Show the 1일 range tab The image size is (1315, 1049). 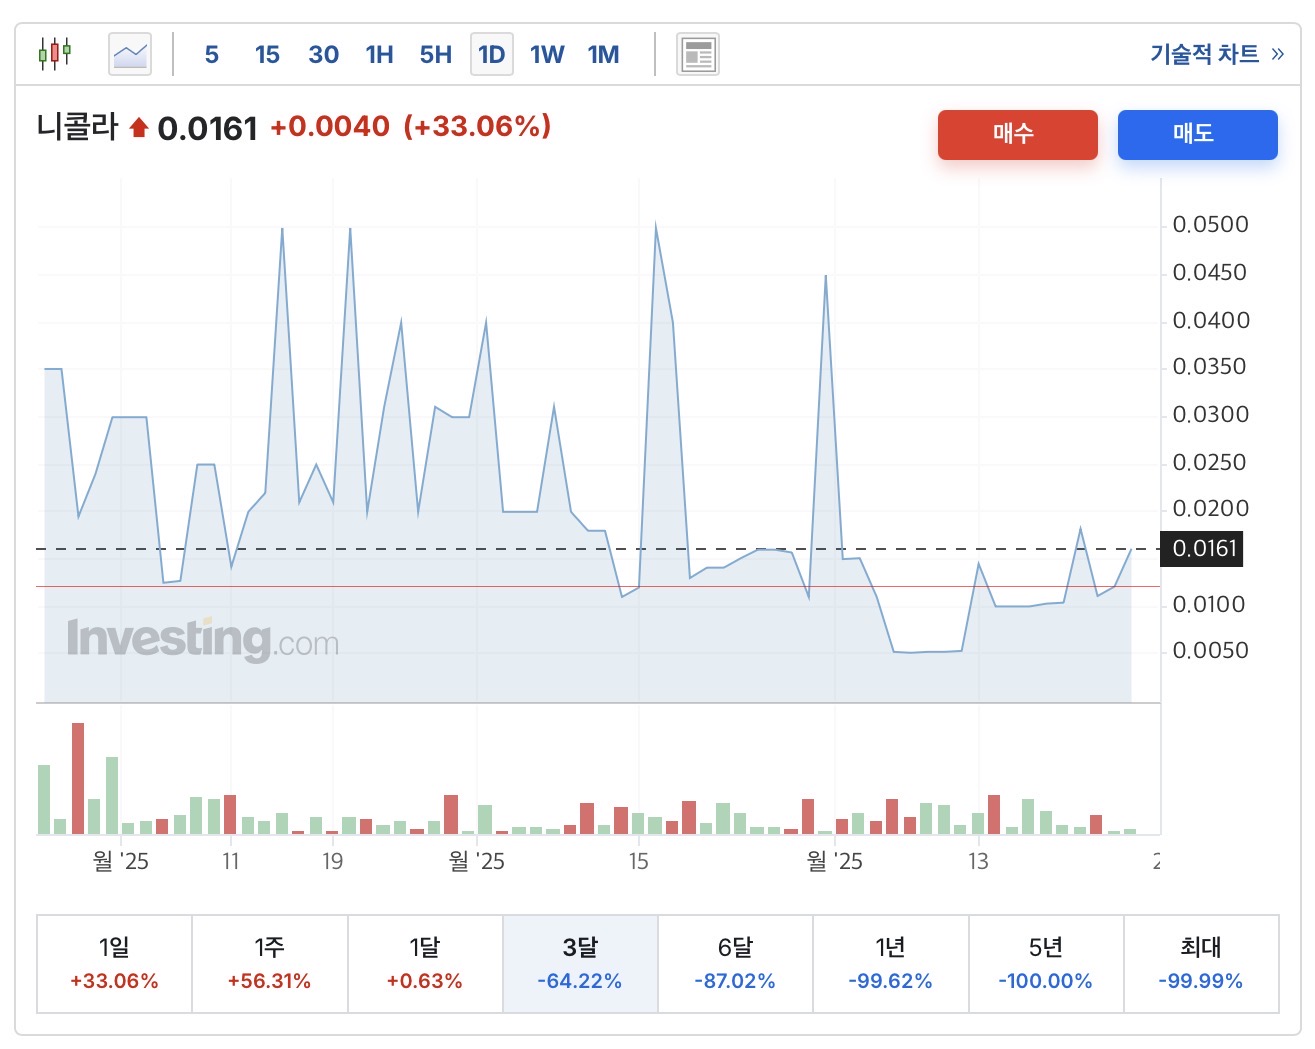[114, 963]
